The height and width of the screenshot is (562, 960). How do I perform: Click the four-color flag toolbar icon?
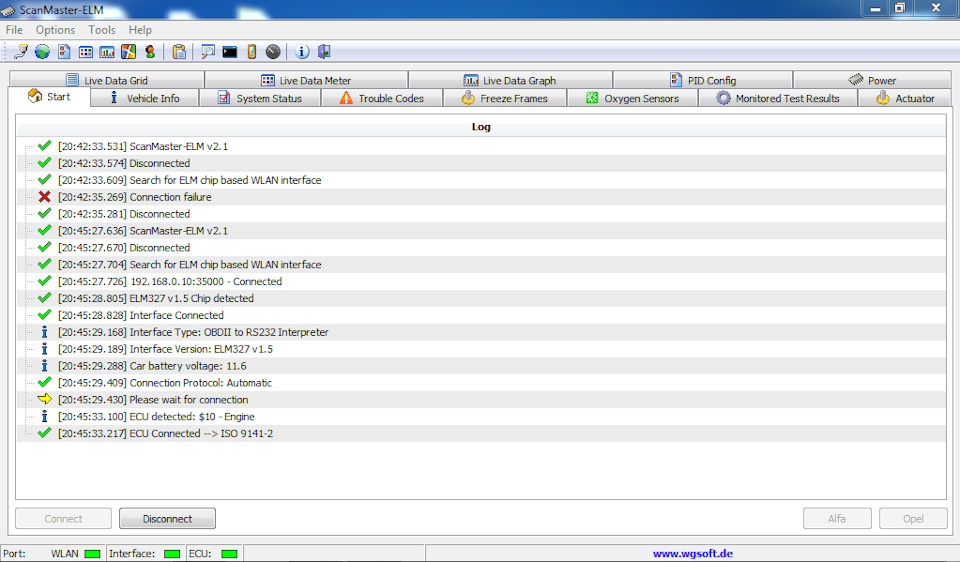[129, 52]
